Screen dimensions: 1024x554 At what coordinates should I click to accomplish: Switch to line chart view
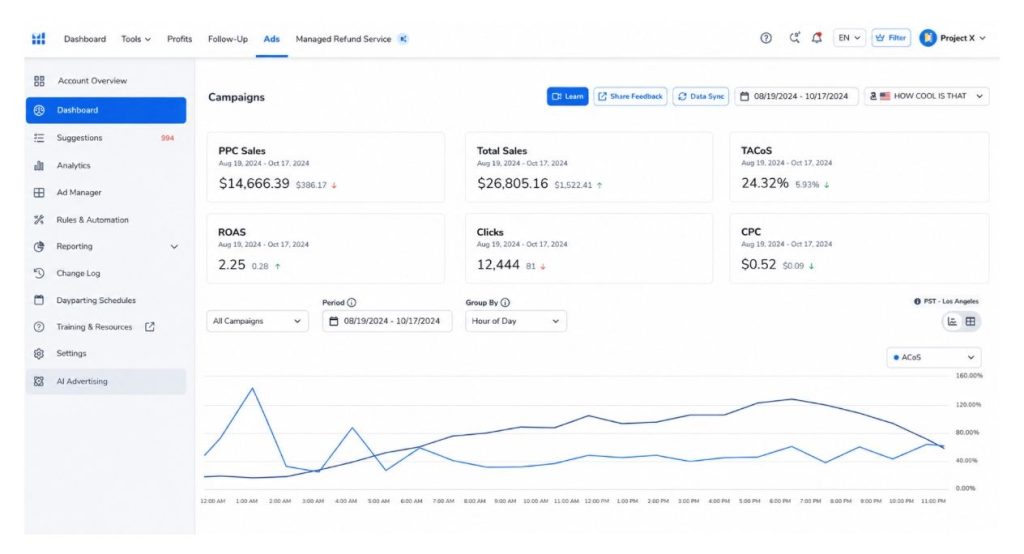coord(953,321)
